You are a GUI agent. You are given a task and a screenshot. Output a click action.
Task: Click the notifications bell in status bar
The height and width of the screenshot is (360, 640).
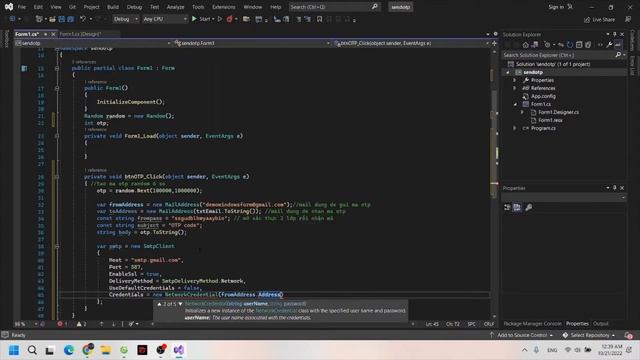pos(629,335)
